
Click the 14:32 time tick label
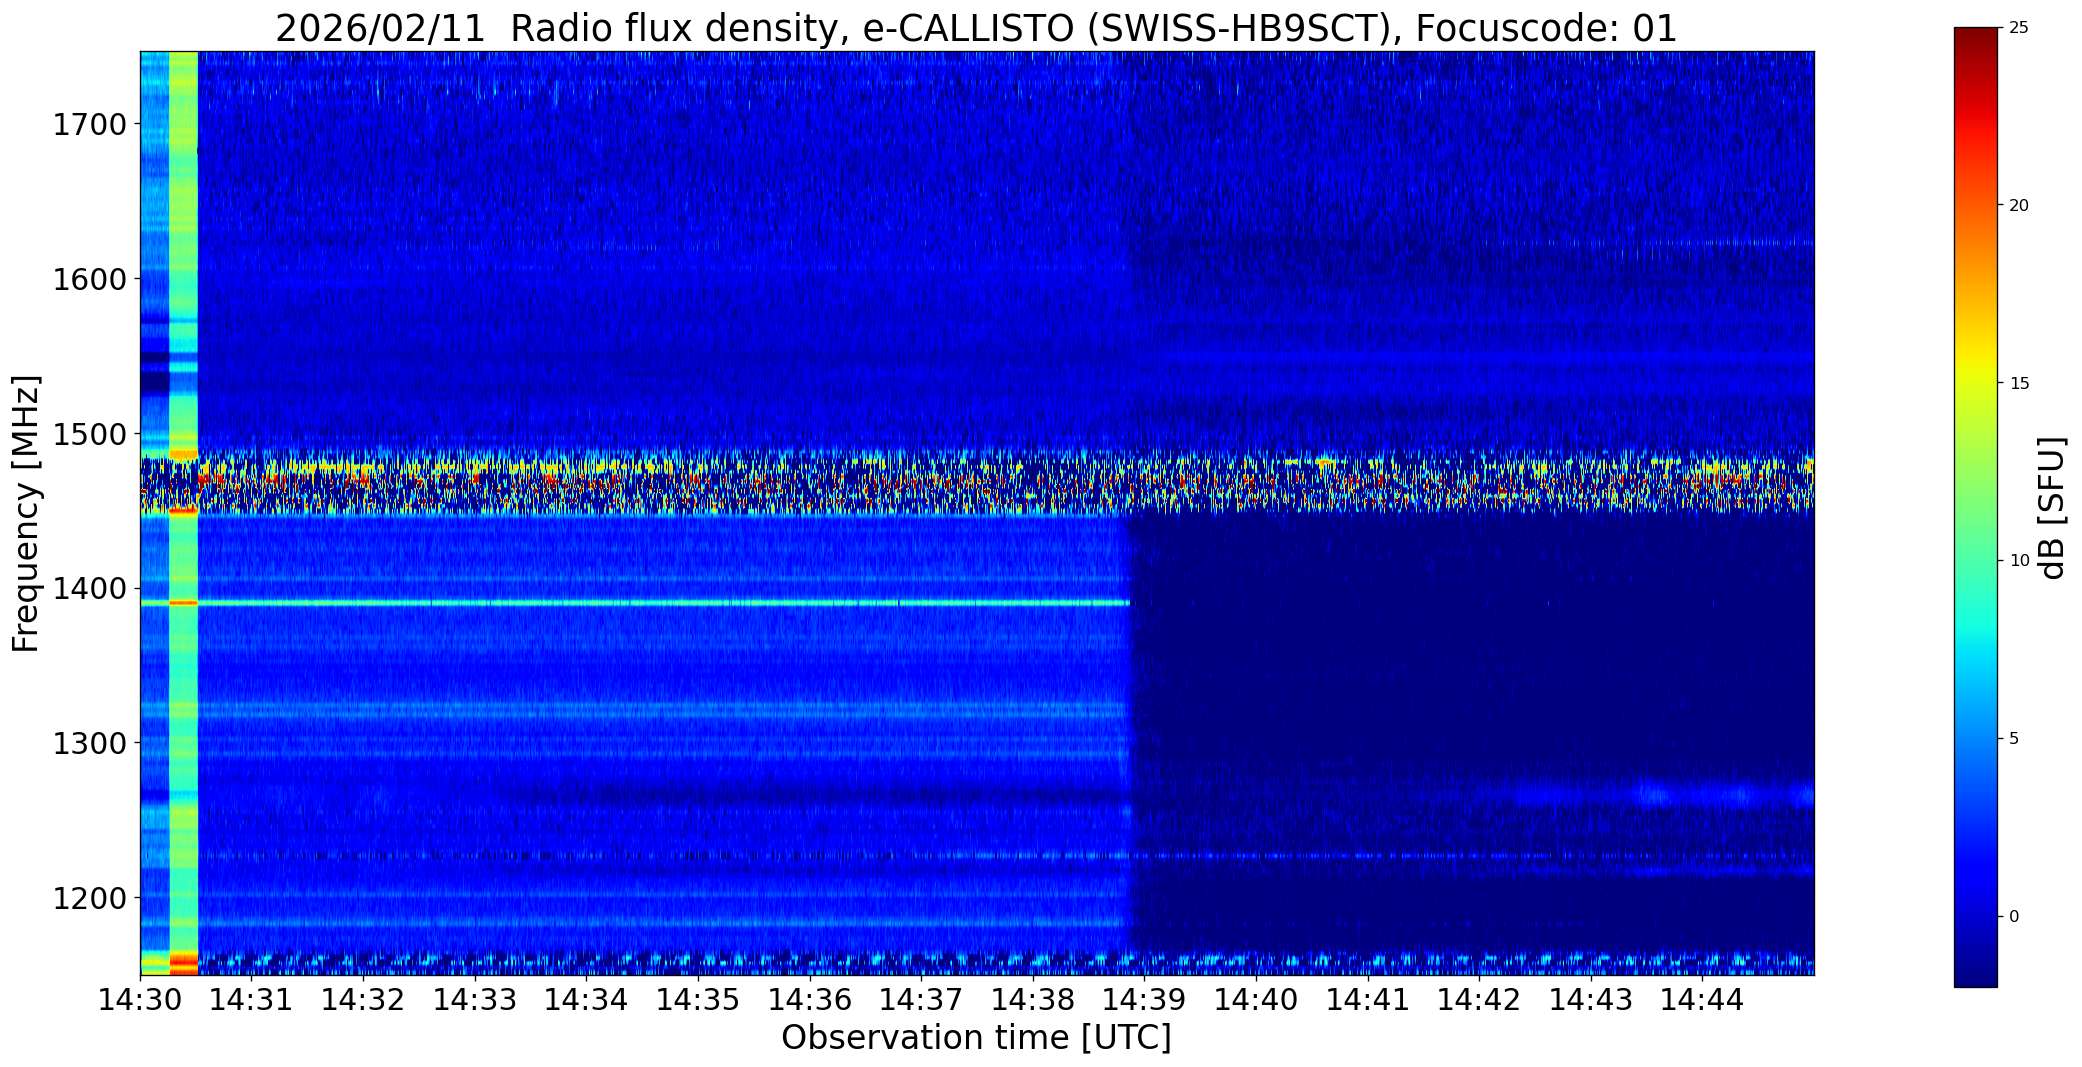[363, 999]
